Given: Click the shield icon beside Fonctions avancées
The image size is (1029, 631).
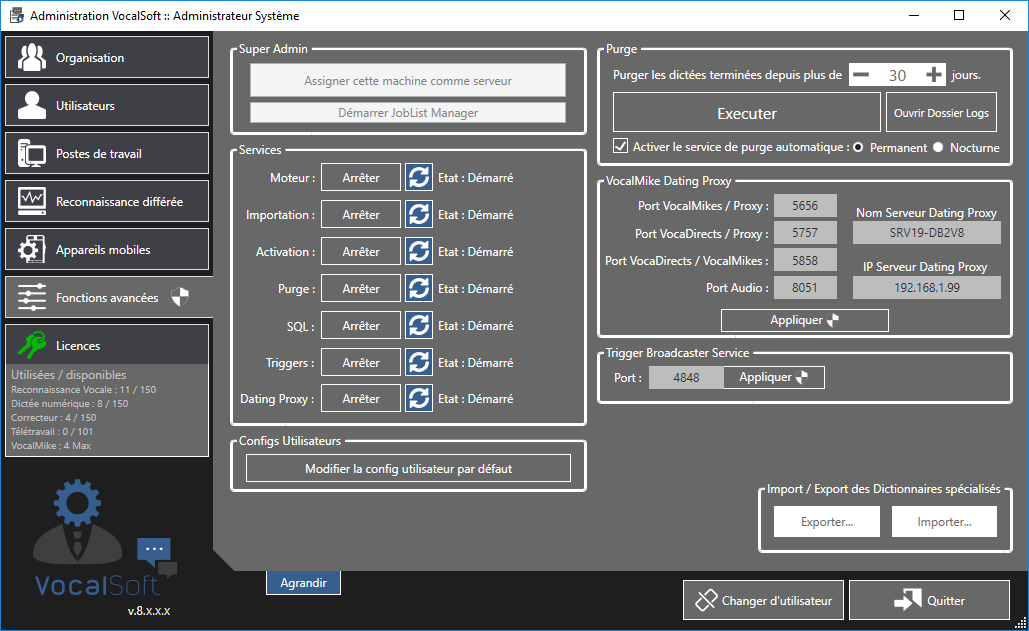Looking at the screenshot, I should [x=180, y=297].
